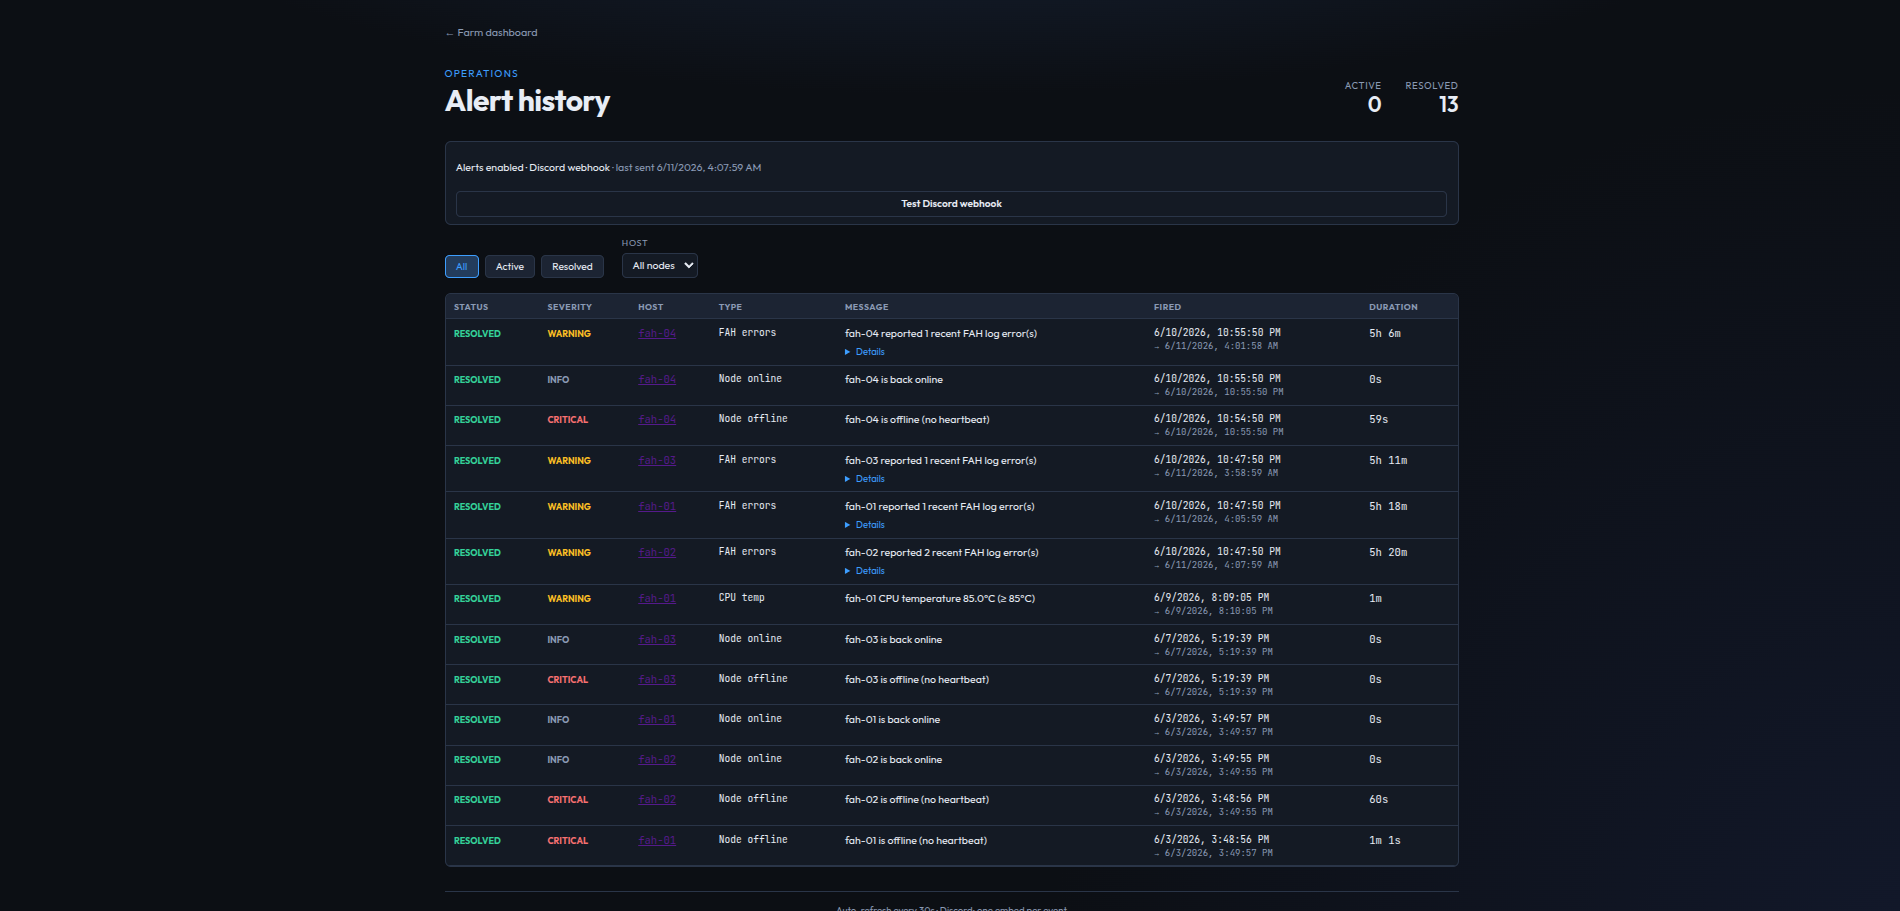The height and width of the screenshot is (911, 1900).
Task: Expand Details for fah-03 FAH errors
Action: (x=866, y=479)
